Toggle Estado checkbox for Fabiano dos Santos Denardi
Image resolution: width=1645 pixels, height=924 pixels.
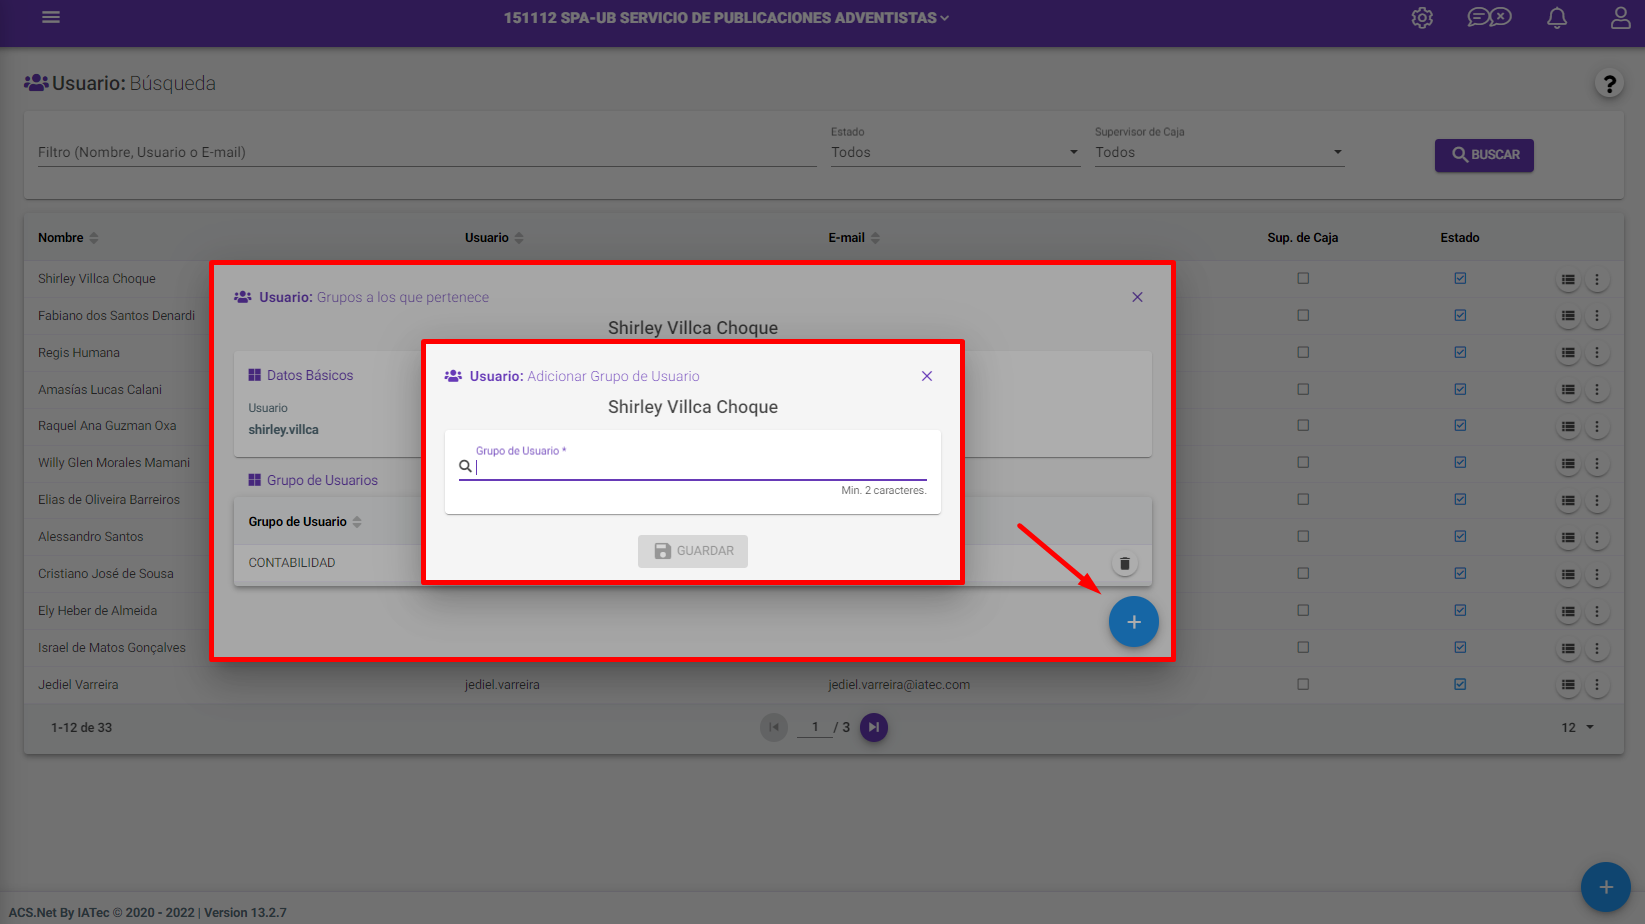coord(1460,316)
